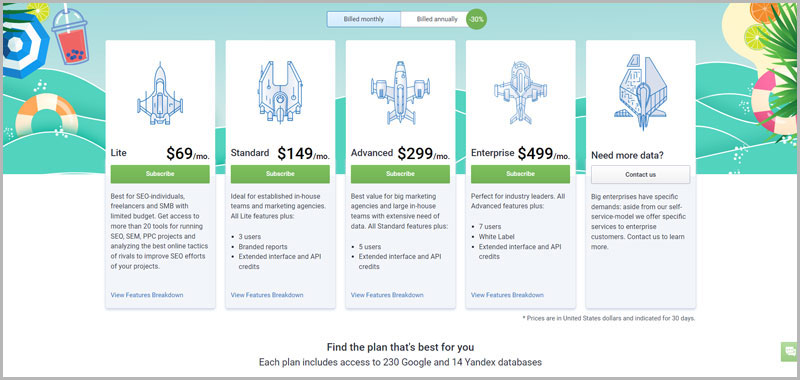This screenshot has height=380, width=800.
Task: Click the Advanced plan spaceship icon
Action: click(400, 93)
